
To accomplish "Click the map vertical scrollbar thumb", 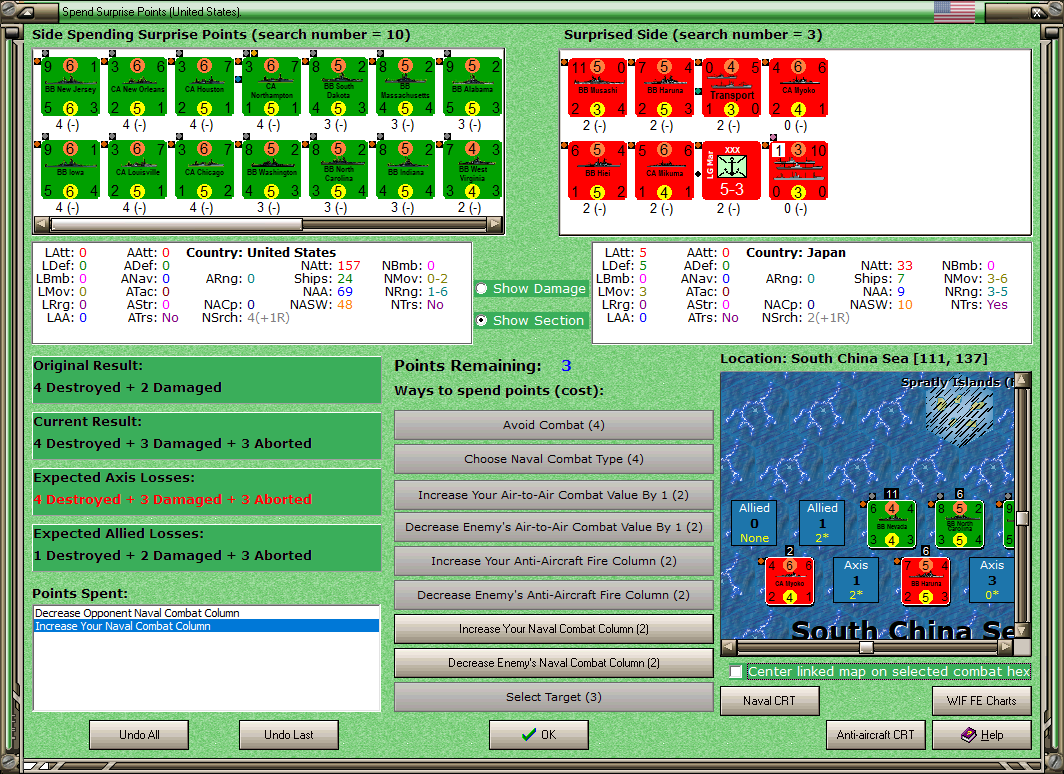I will click(x=1022, y=518).
